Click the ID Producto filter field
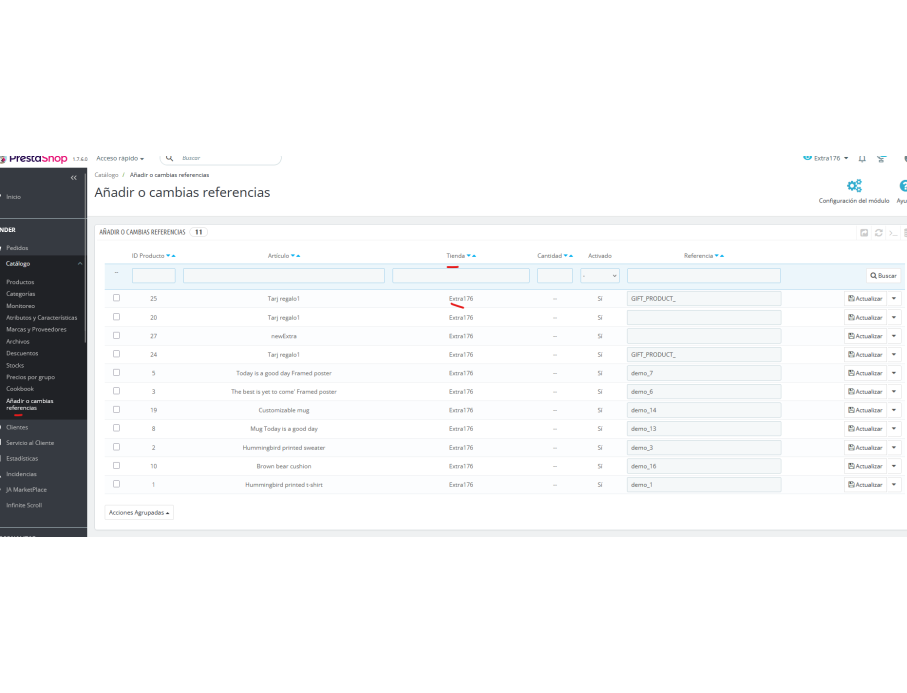Screen dimensions: 907x693 (154, 276)
